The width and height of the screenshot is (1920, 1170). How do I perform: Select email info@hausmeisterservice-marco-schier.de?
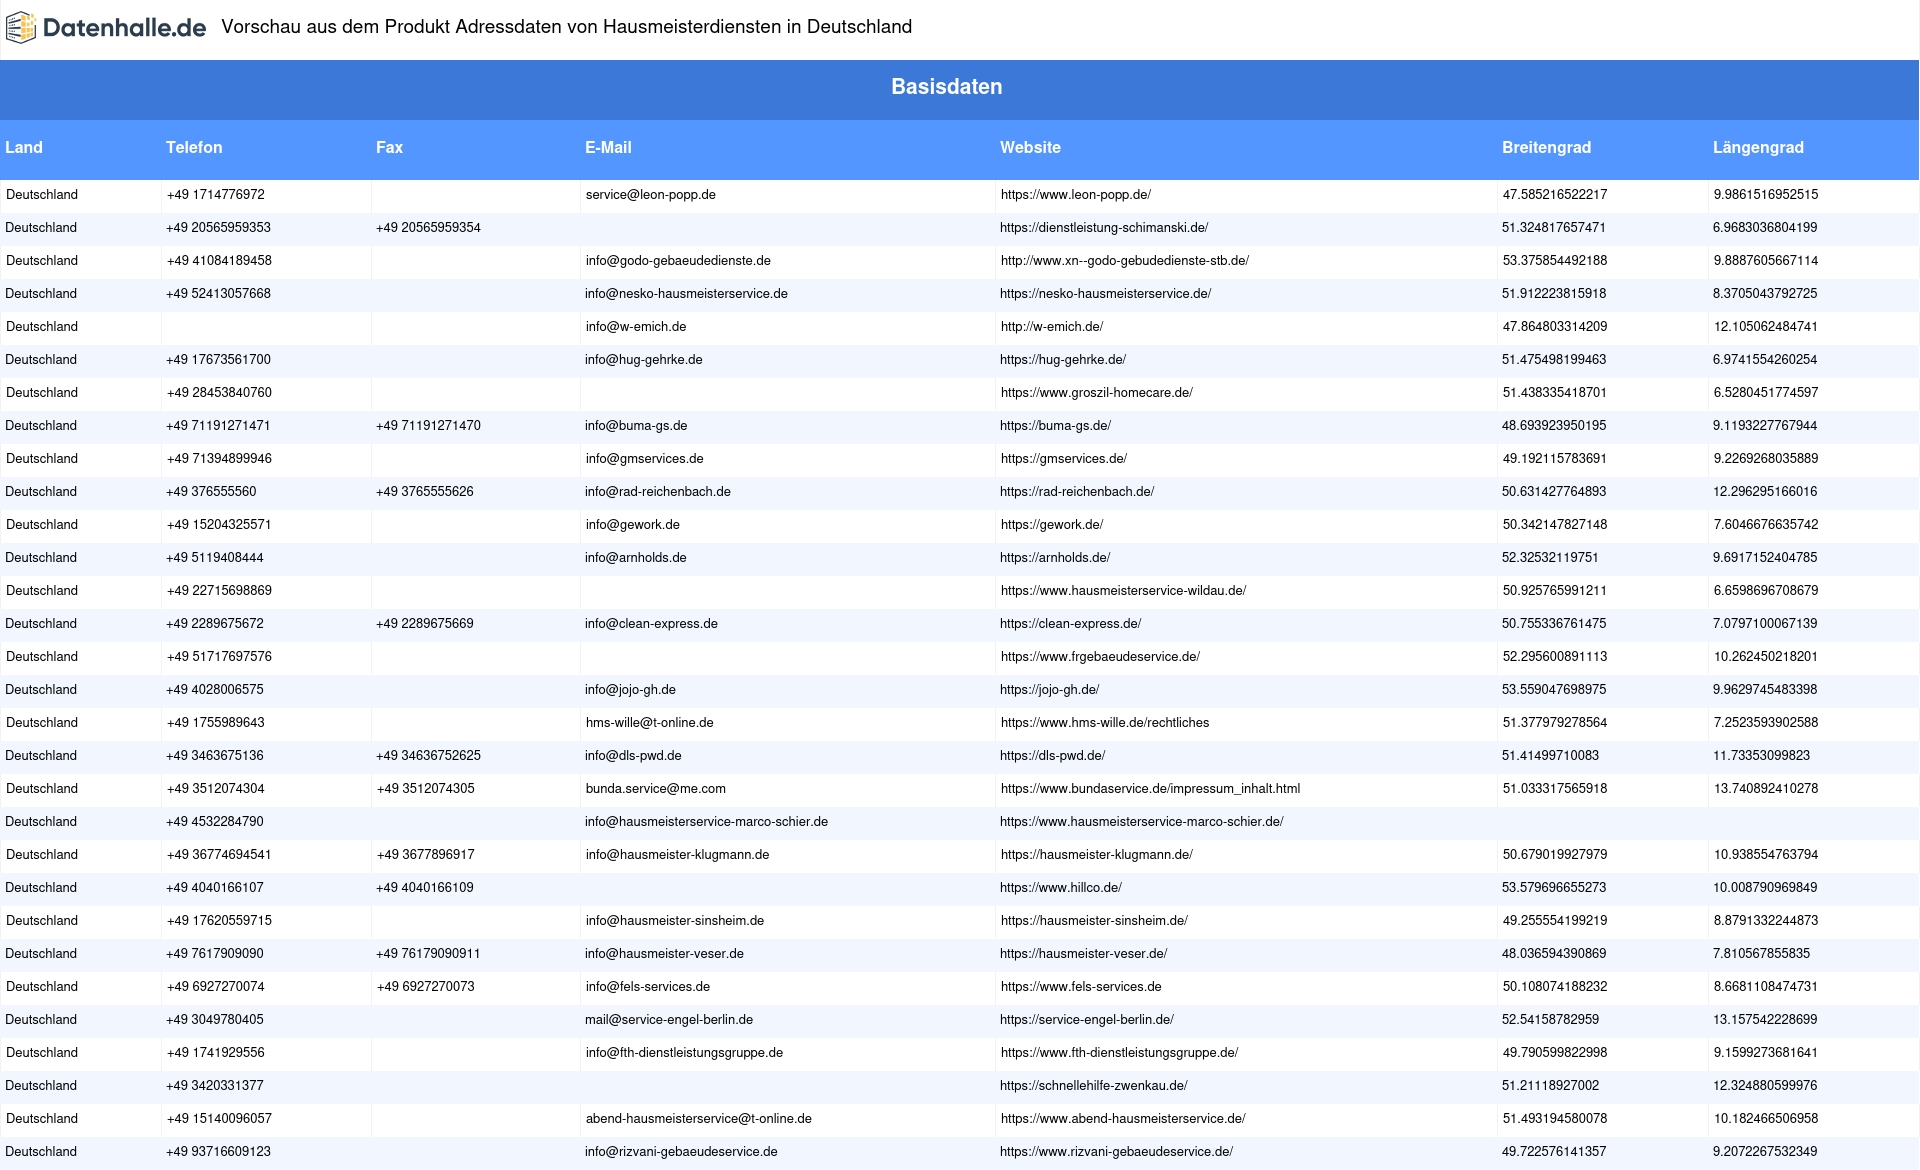(706, 822)
